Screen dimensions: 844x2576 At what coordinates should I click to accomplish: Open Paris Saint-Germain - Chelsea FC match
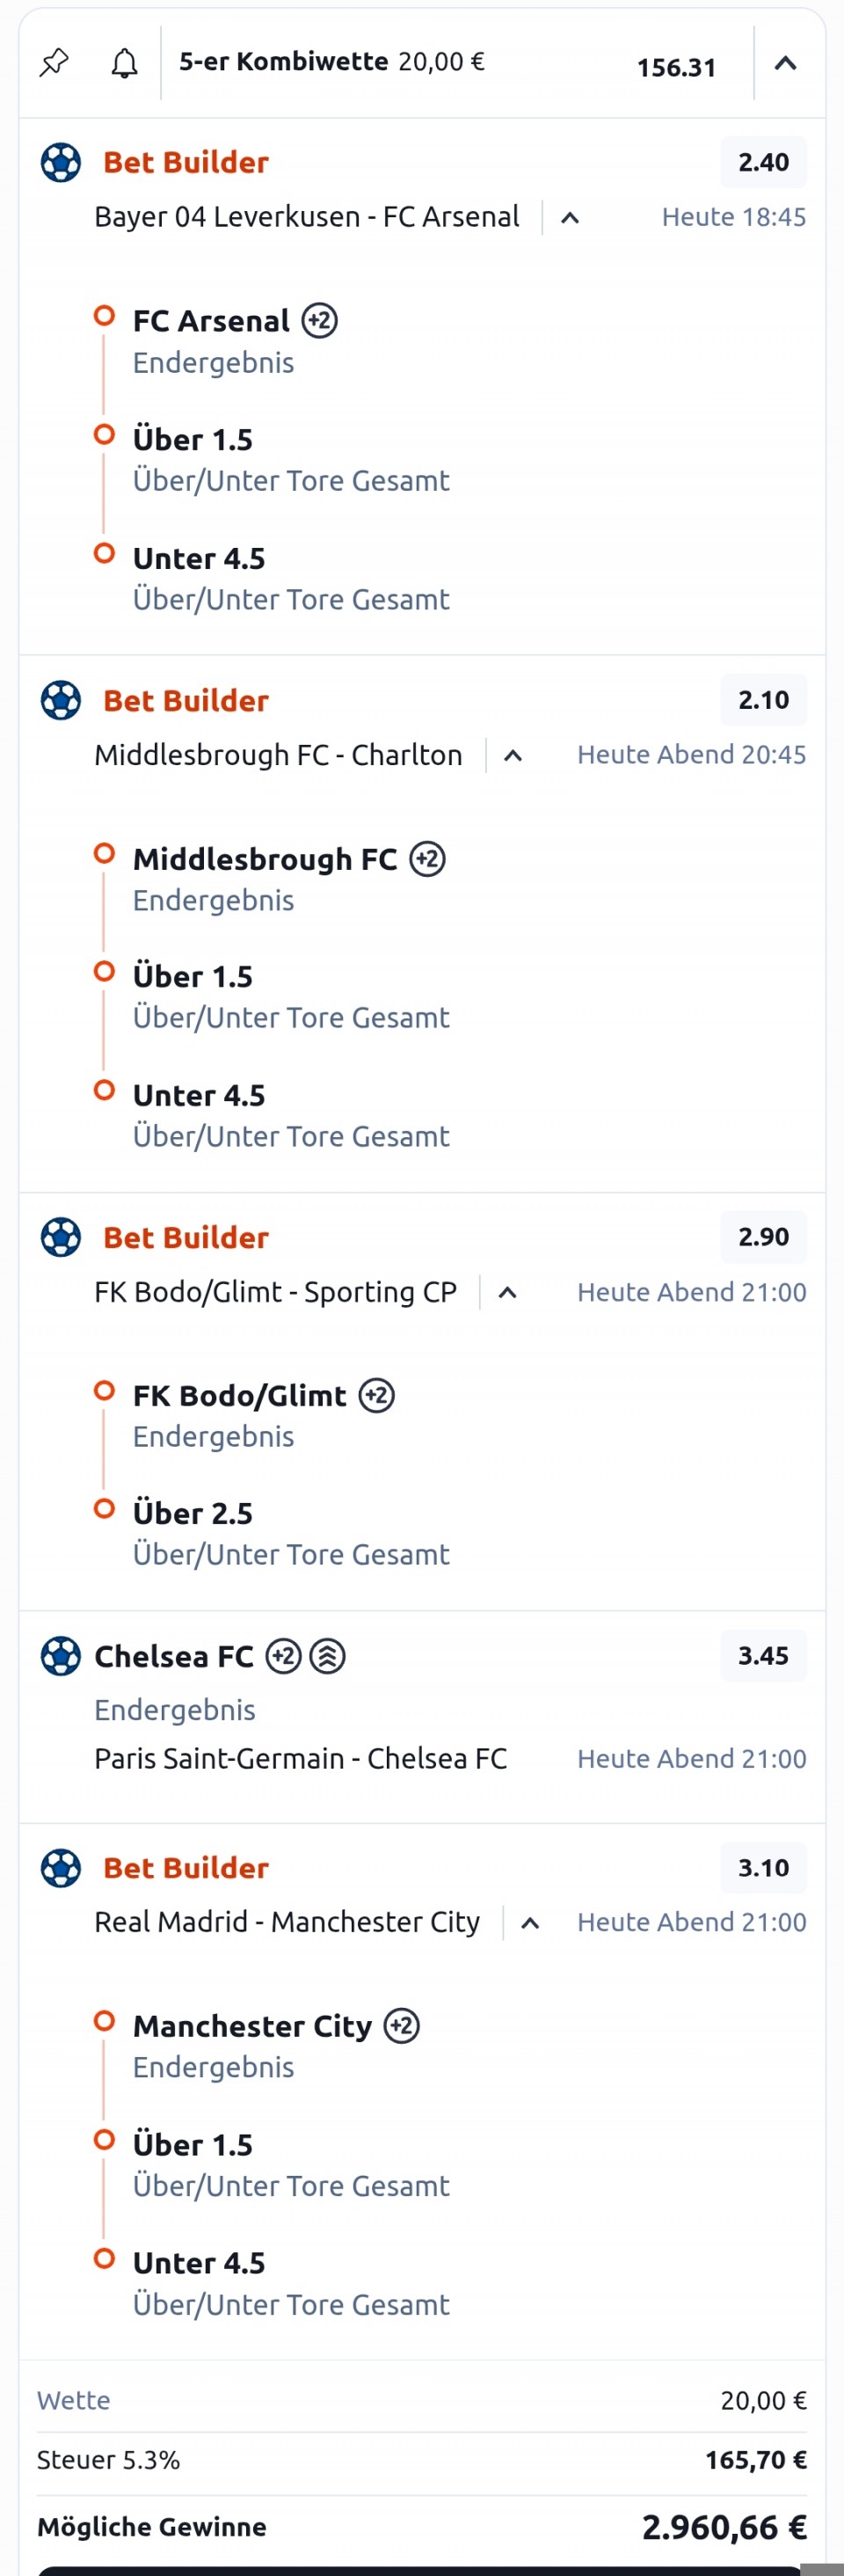click(x=300, y=1759)
